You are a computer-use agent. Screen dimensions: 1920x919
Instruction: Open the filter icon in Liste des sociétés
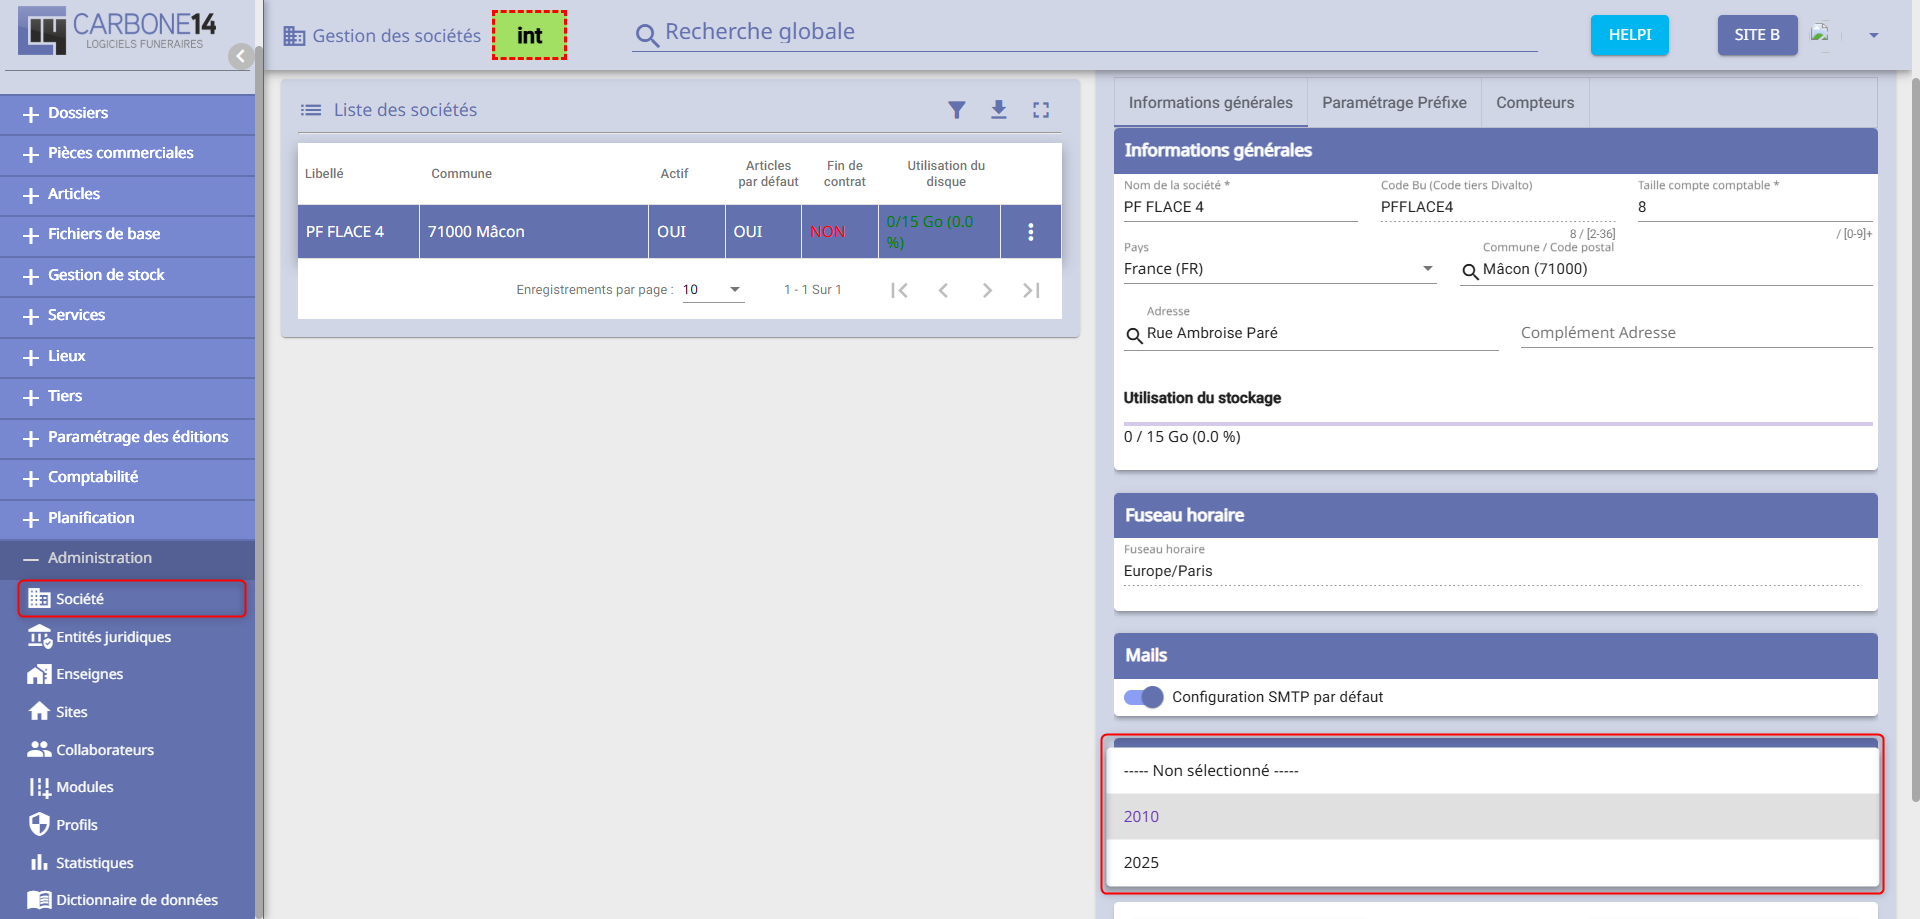tap(957, 110)
